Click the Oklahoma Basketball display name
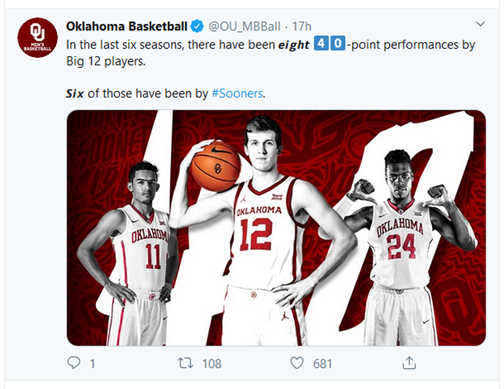The height and width of the screenshot is (389, 504). tap(126, 26)
